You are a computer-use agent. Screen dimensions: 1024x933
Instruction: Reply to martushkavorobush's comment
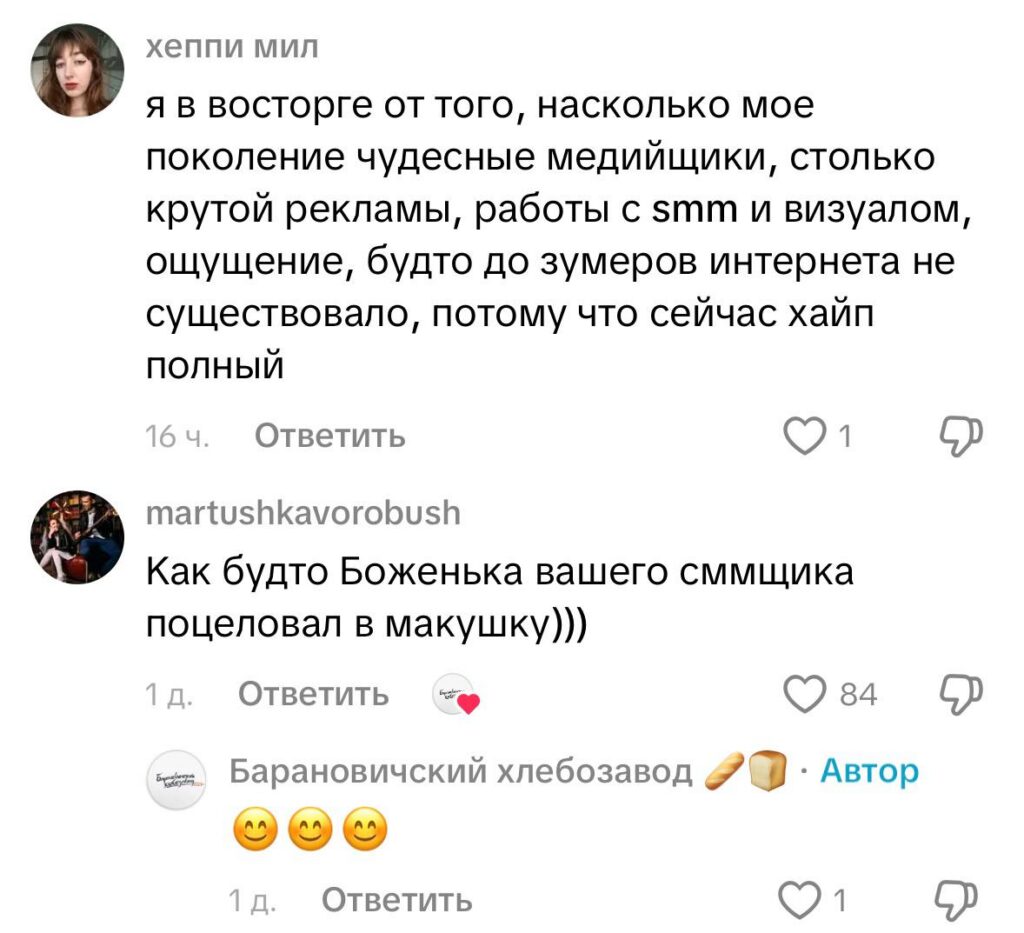click(313, 693)
